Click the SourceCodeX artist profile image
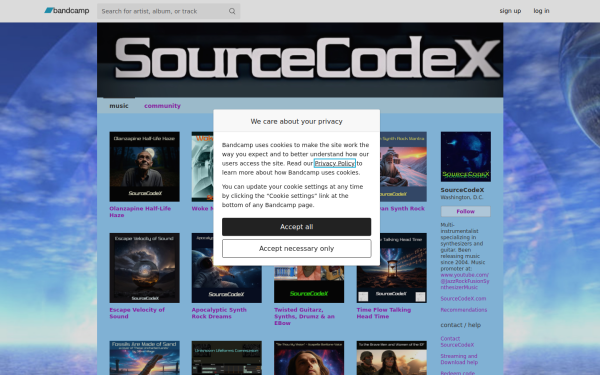 coord(466,157)
